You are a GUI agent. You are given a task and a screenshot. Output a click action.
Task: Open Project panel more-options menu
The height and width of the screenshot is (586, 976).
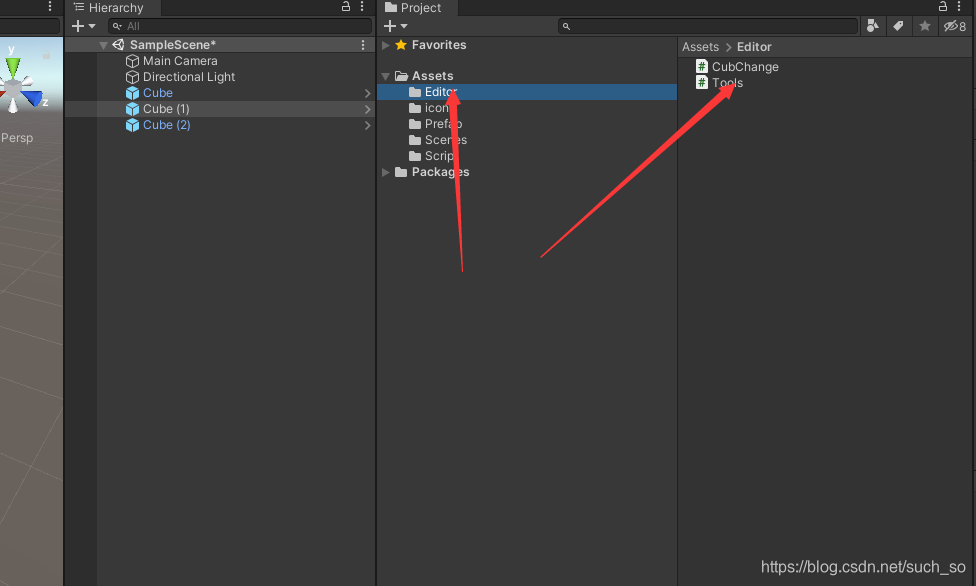959,7
